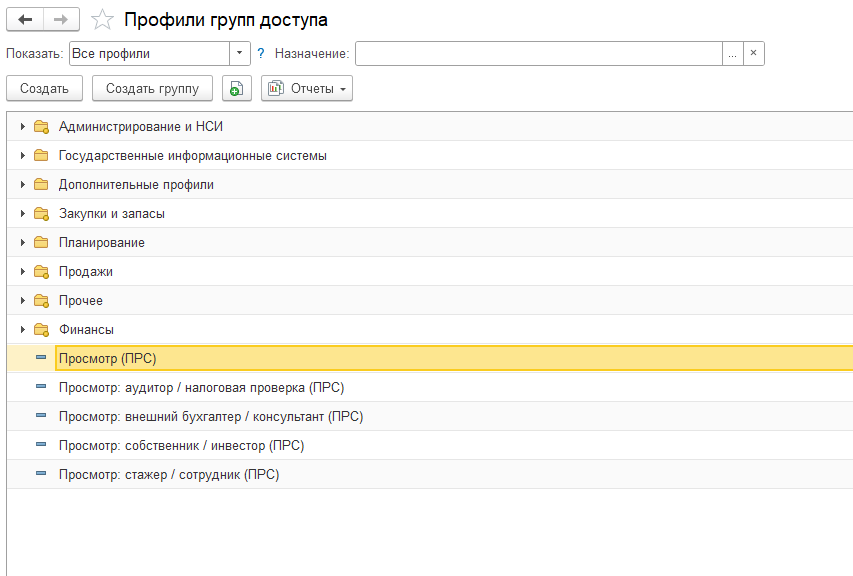Select Просмотр: внешний бухгалтер / консультант (ПРС)
Screen dimensions: 853x576
430,417
